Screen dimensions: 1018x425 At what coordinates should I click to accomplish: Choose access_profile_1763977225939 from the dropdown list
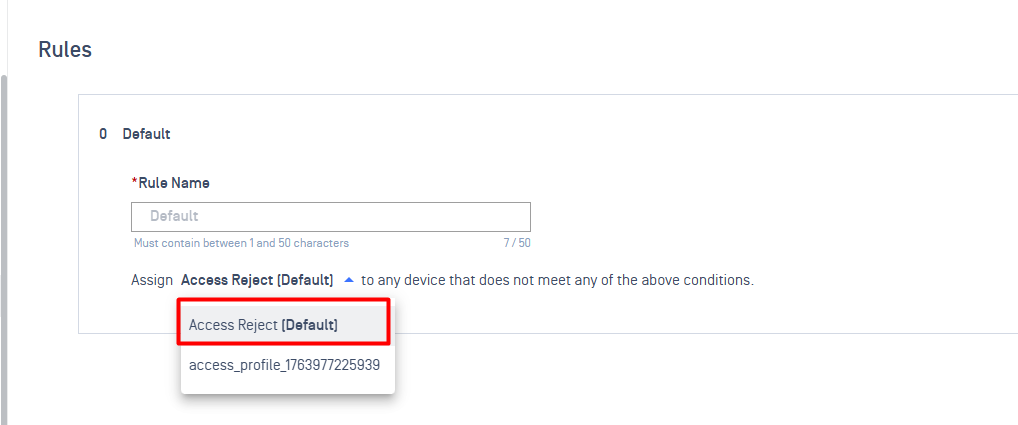click(284, 365)
